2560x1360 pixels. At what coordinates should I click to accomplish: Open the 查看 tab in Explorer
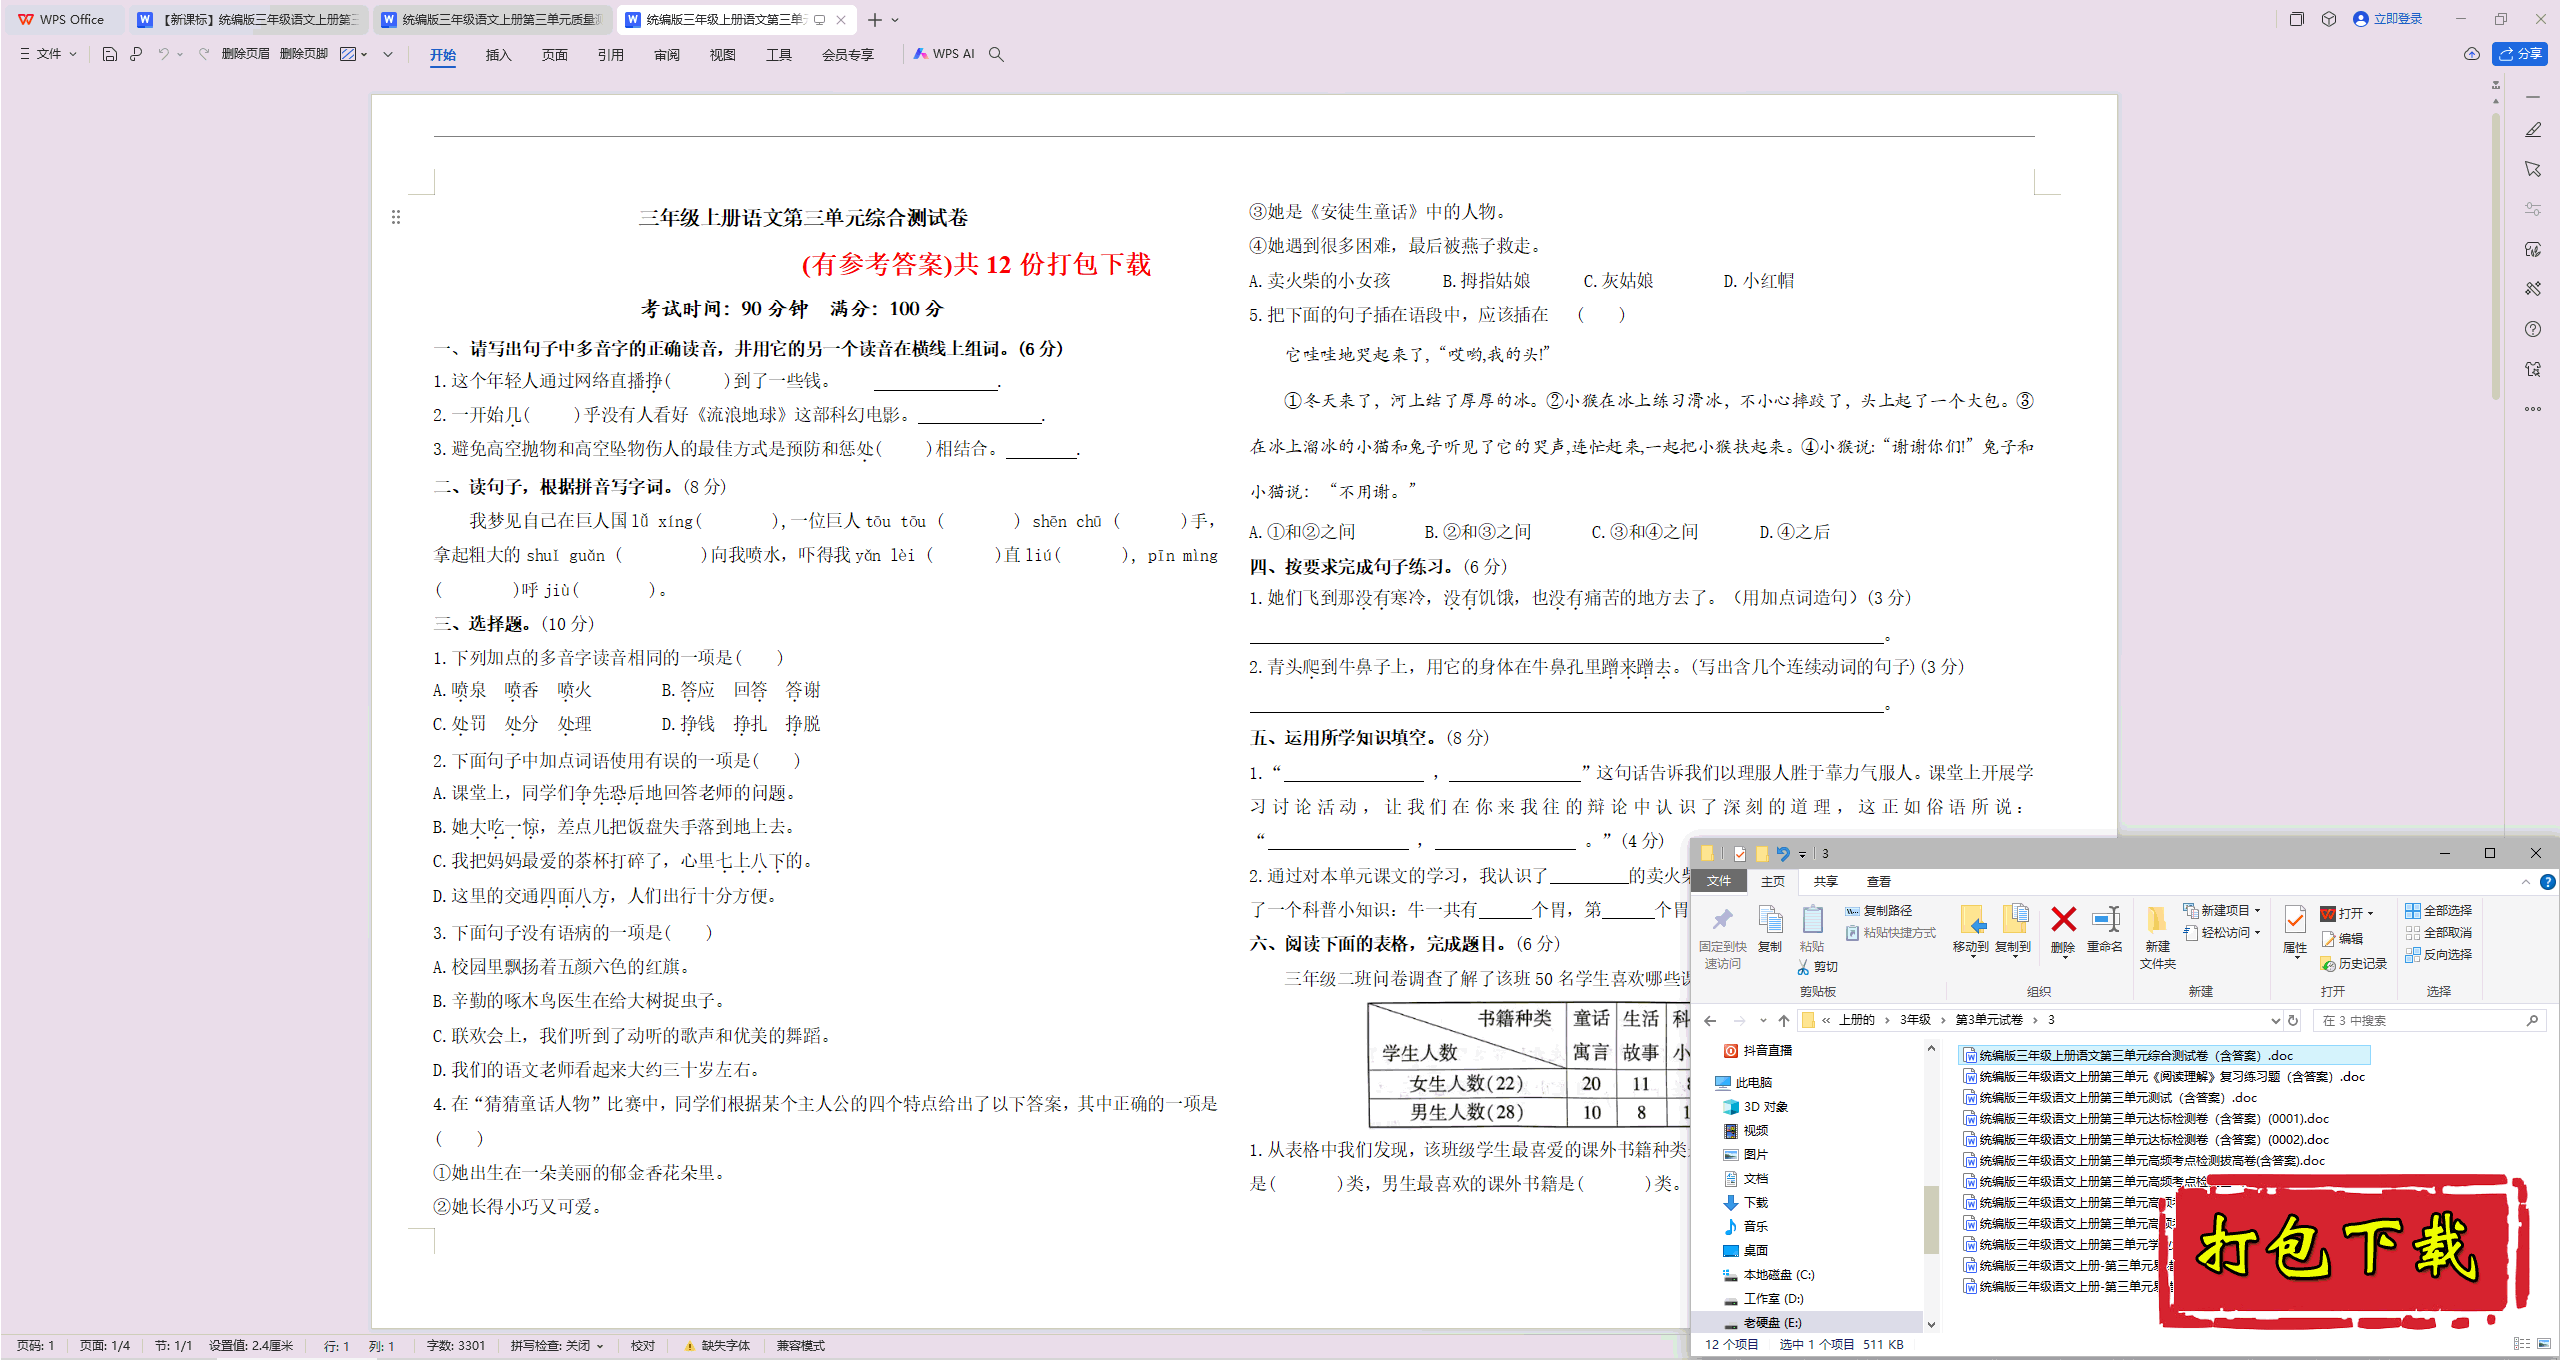1879,882
